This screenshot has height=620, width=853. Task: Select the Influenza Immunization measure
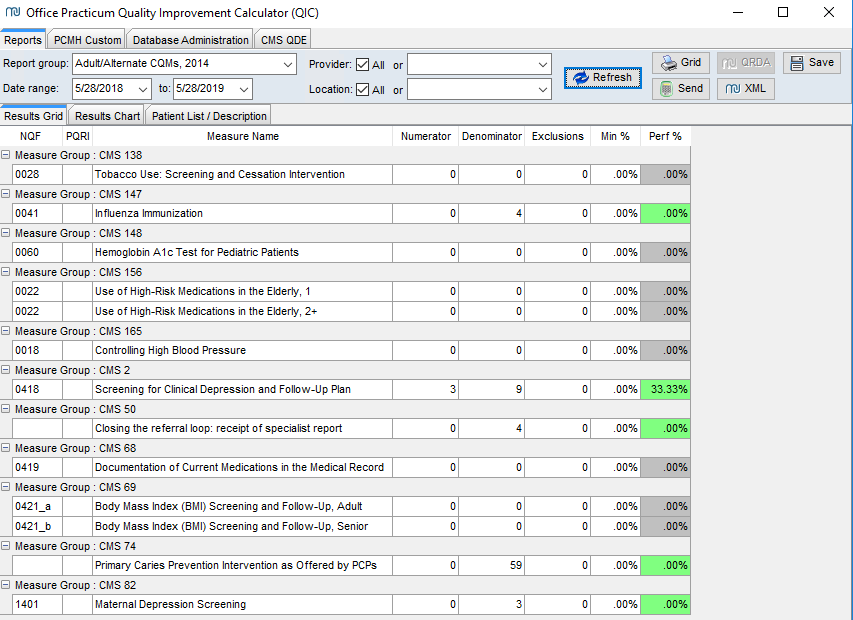[x=351, y=214]
